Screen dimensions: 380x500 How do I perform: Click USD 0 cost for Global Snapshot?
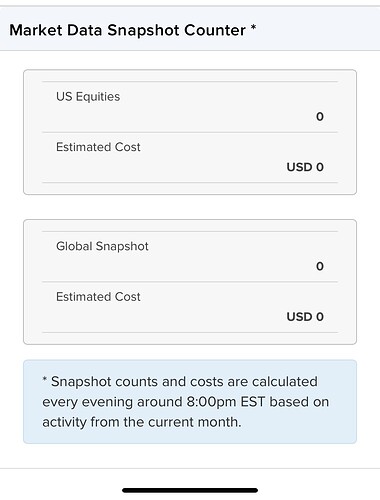point(305,317)
